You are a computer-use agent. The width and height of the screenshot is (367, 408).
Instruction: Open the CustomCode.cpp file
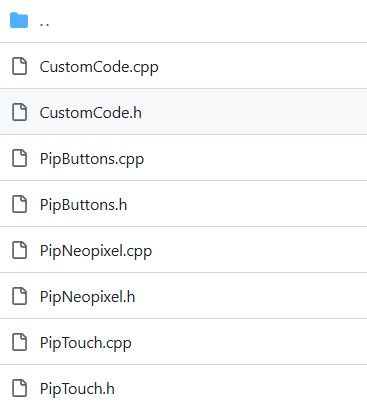(99, 67)
